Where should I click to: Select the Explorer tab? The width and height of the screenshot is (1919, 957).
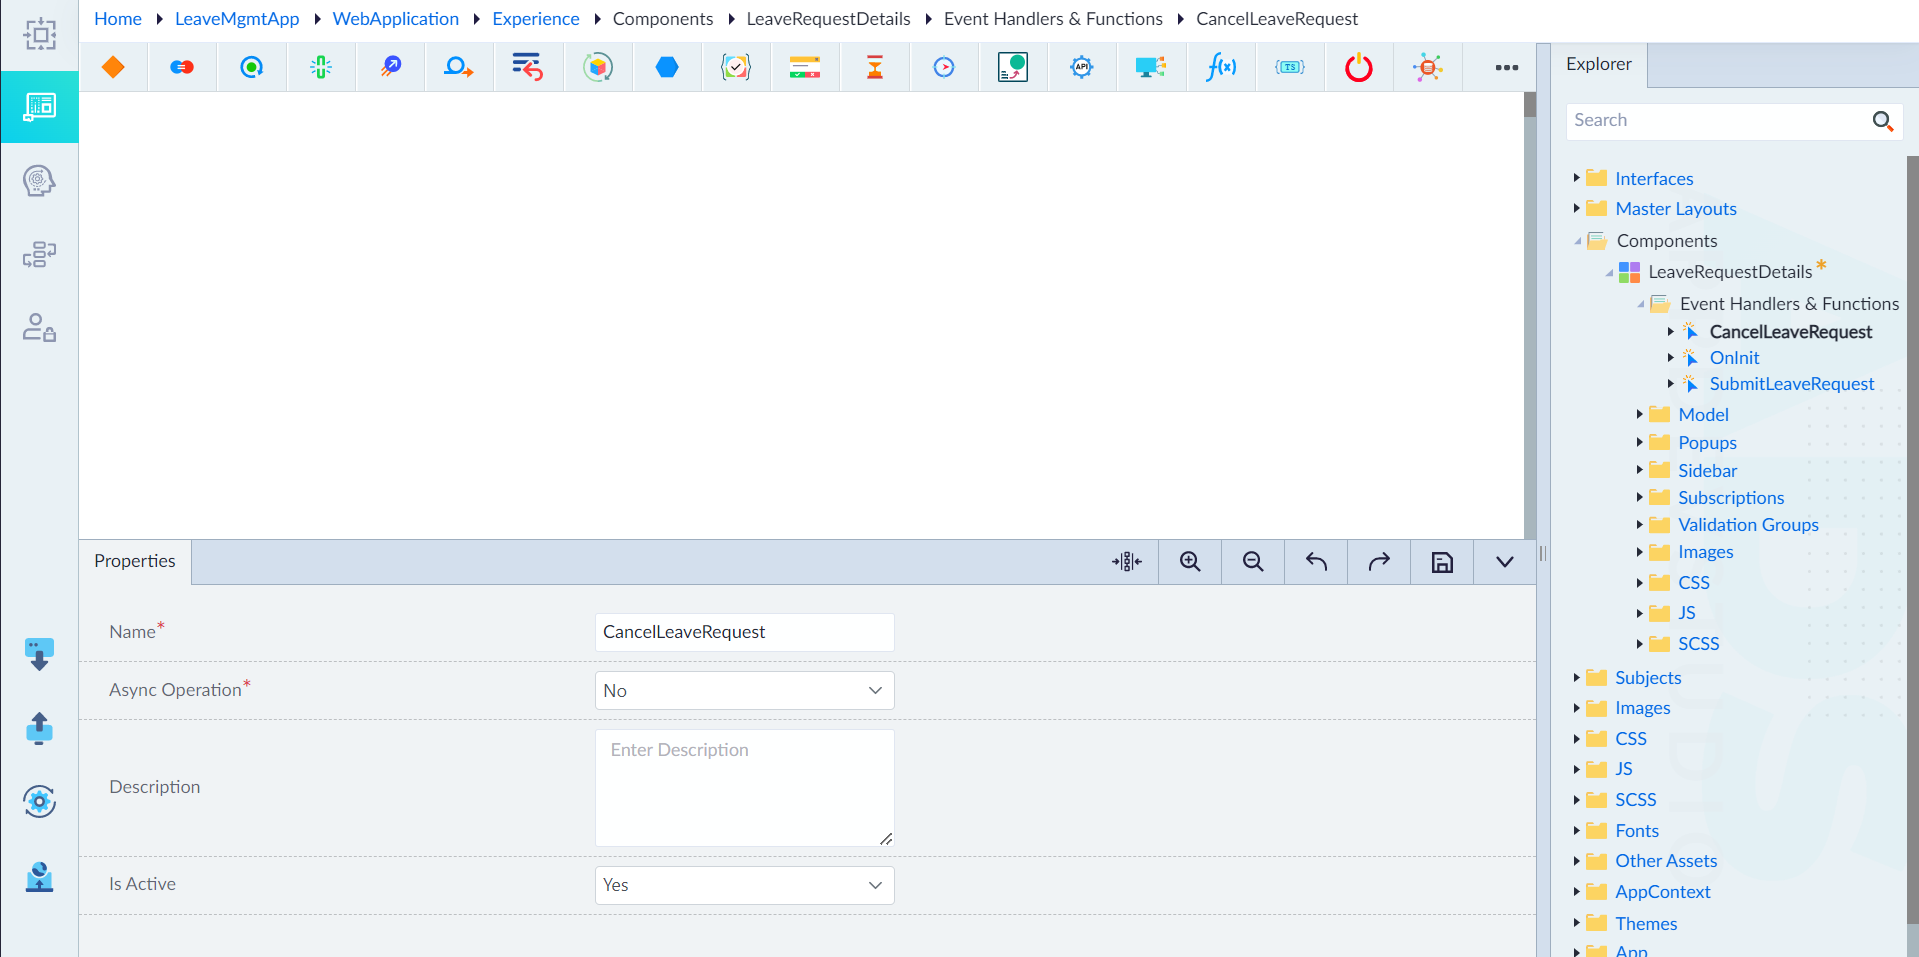click(1598, 64)
